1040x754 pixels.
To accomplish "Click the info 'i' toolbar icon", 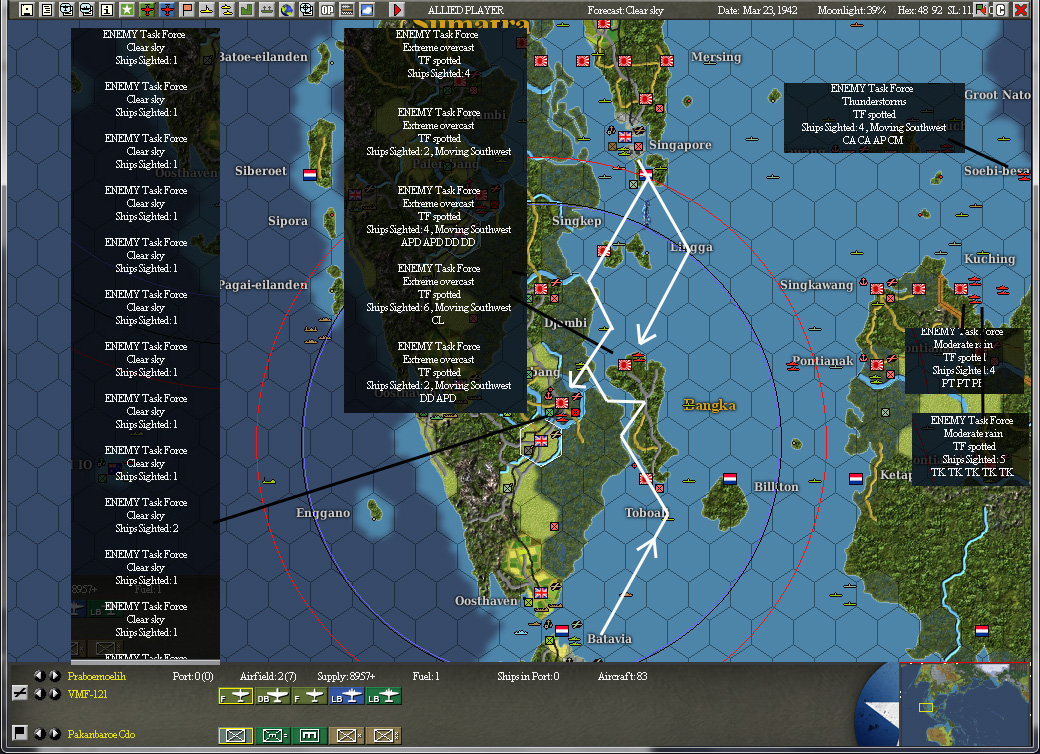I will point(106,9).
